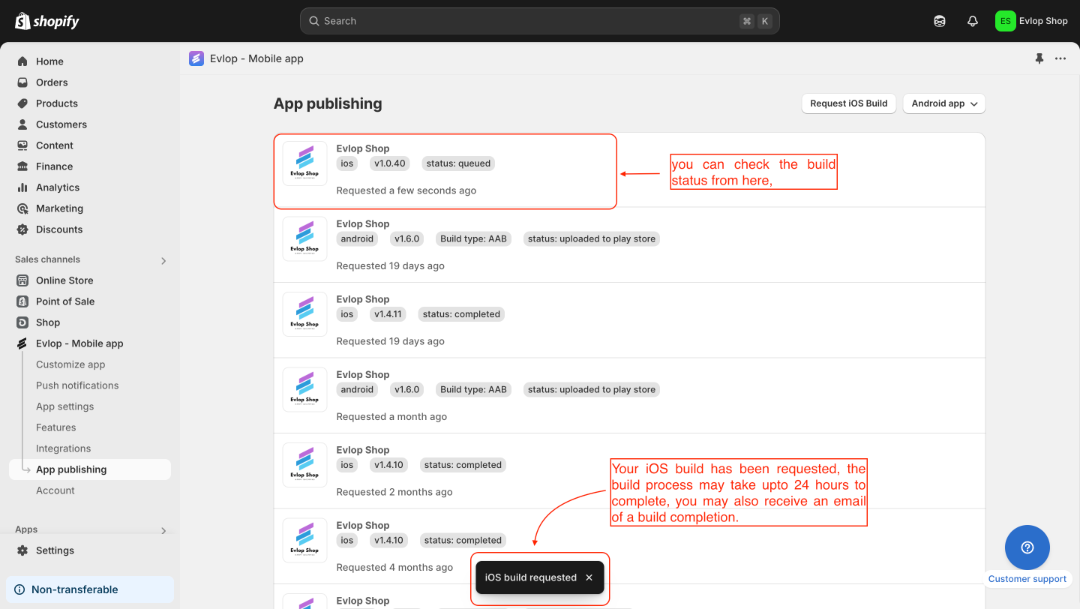Open the Shop channel icon
Screen dimensions: 1080x609
point(23,322)
